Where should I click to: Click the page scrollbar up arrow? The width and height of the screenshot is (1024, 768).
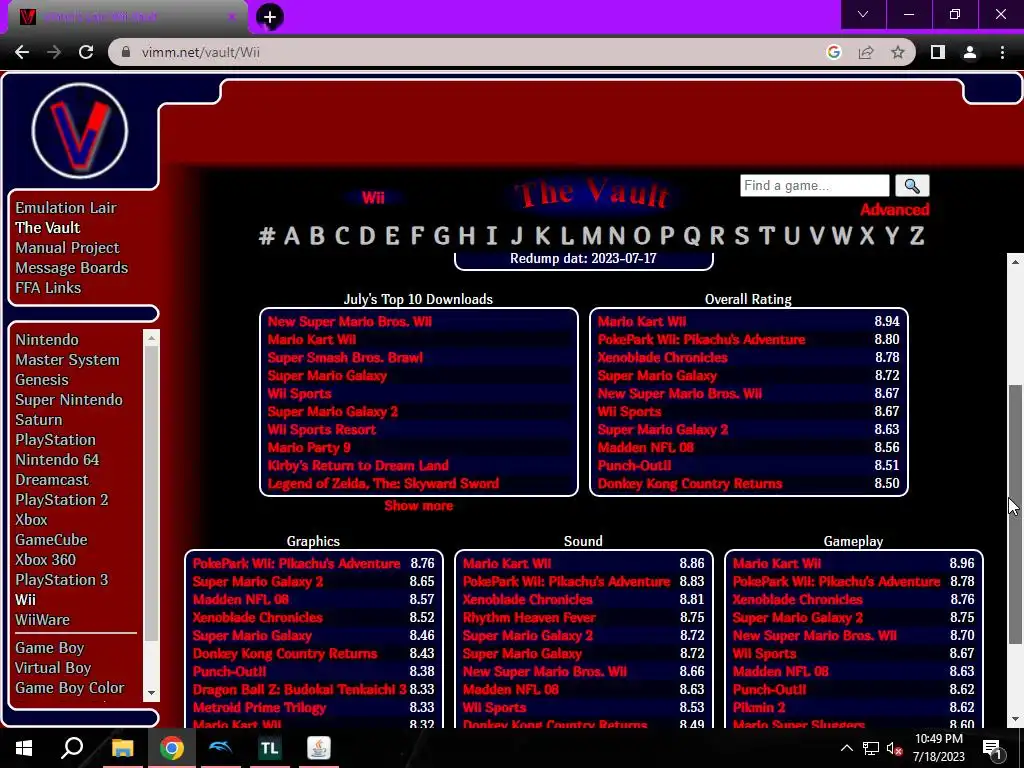pyautogui.click(x=1015, y=262)
